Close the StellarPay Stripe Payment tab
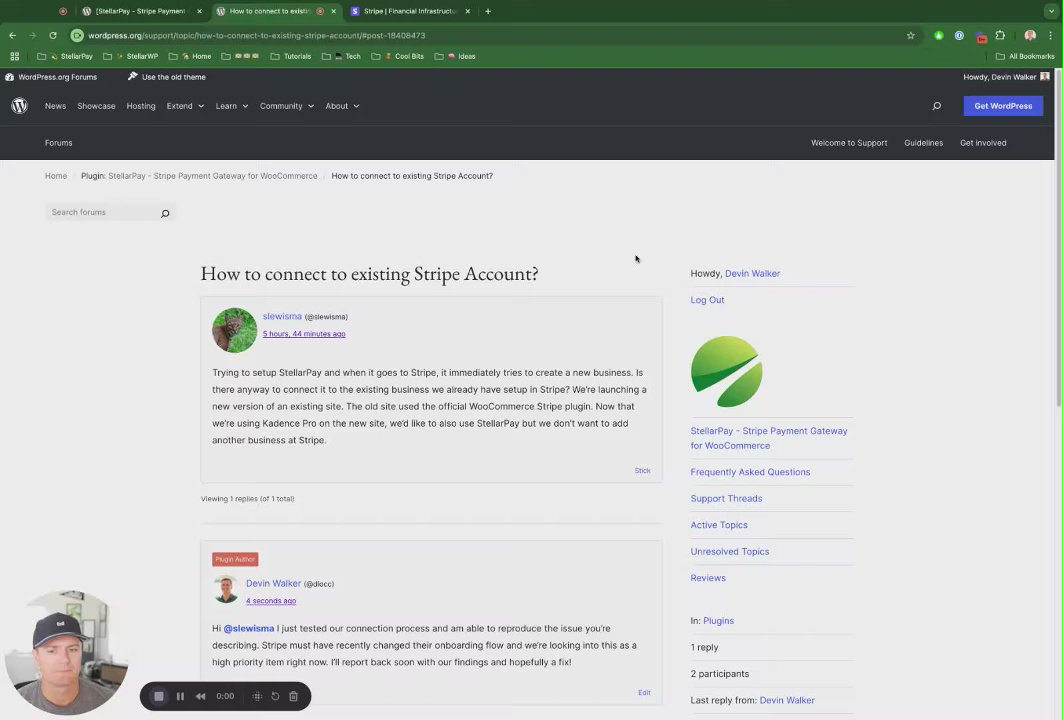The image size is (1063, 720). click(x=199, y=12)
